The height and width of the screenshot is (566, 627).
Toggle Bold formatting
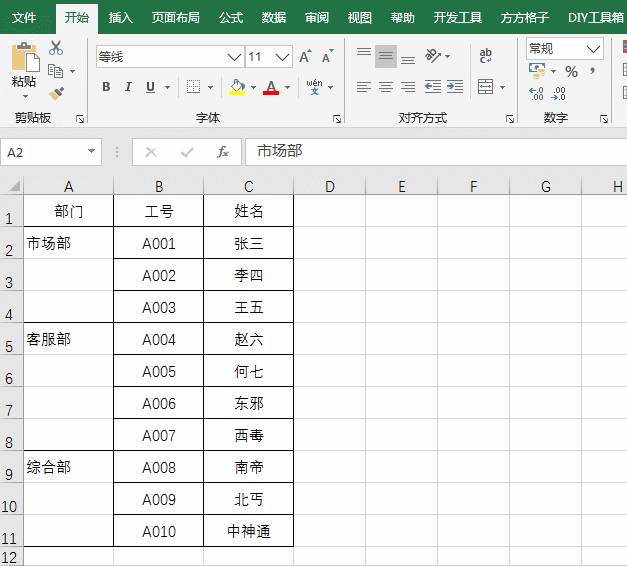(106, 87)
